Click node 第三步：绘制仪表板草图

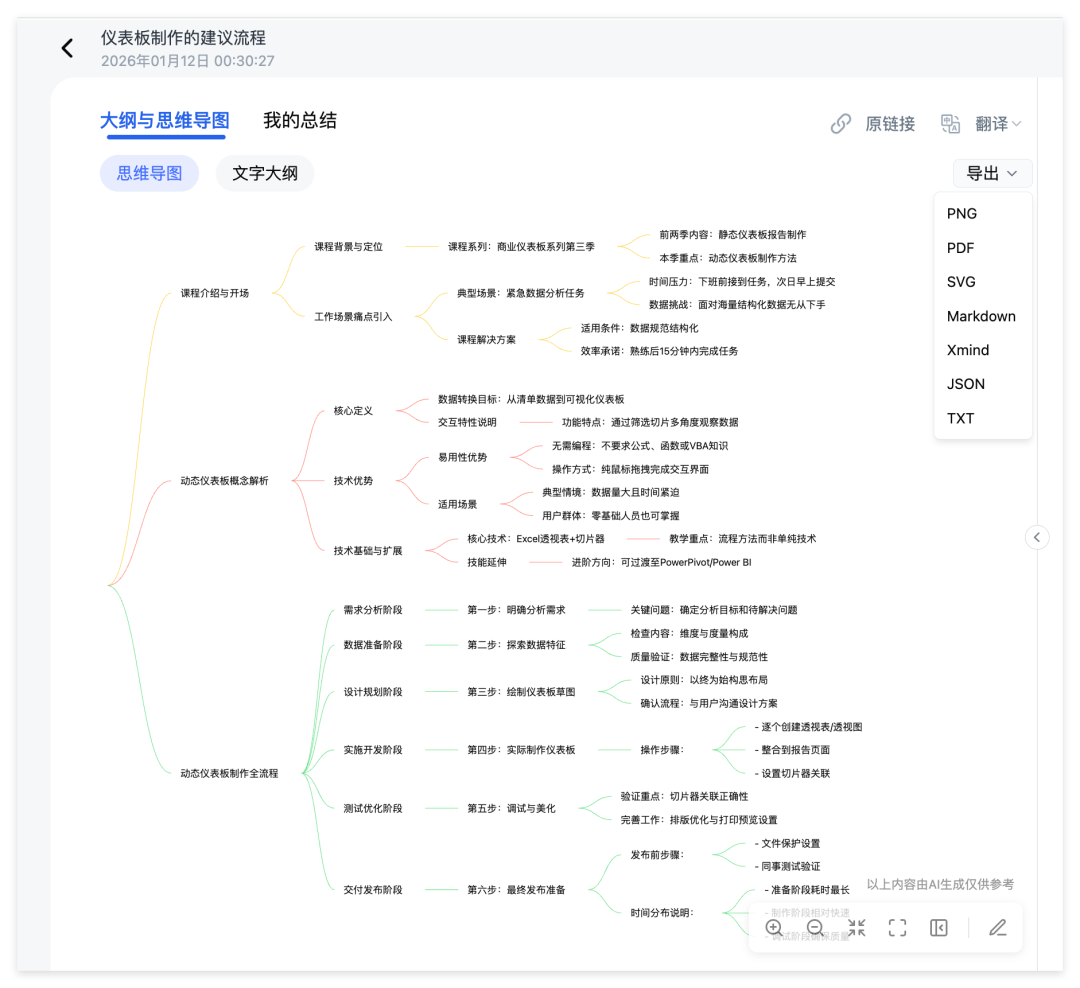click(x=521, y=692)
